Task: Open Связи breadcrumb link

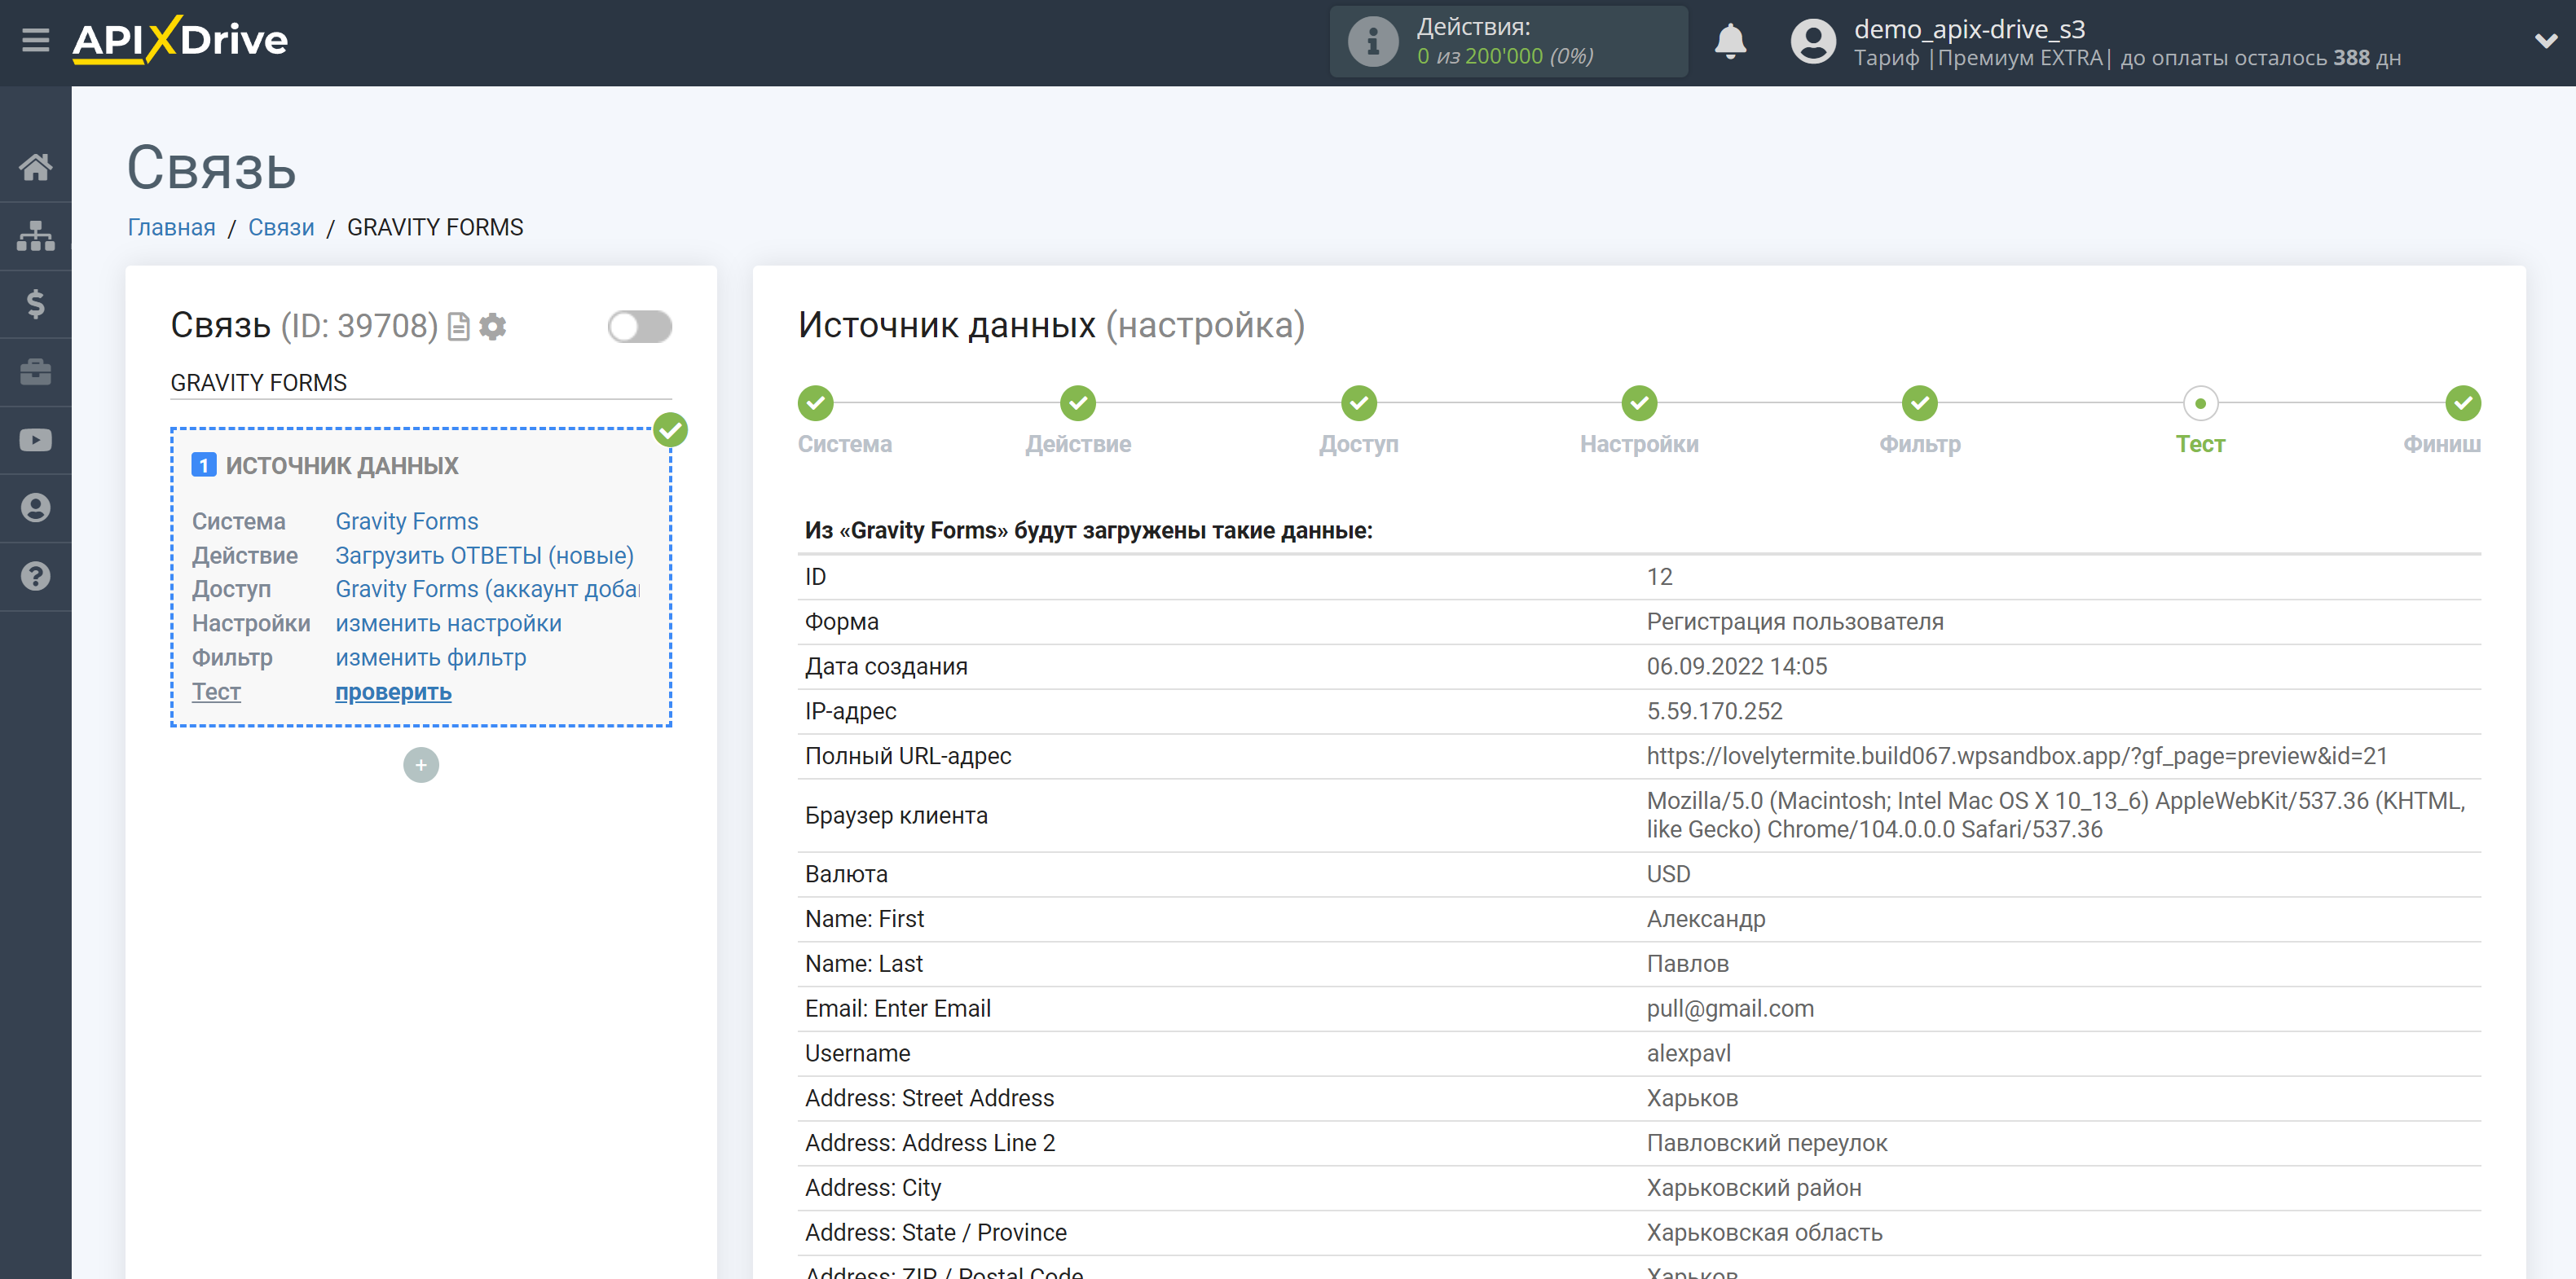Action: point(281,228)
